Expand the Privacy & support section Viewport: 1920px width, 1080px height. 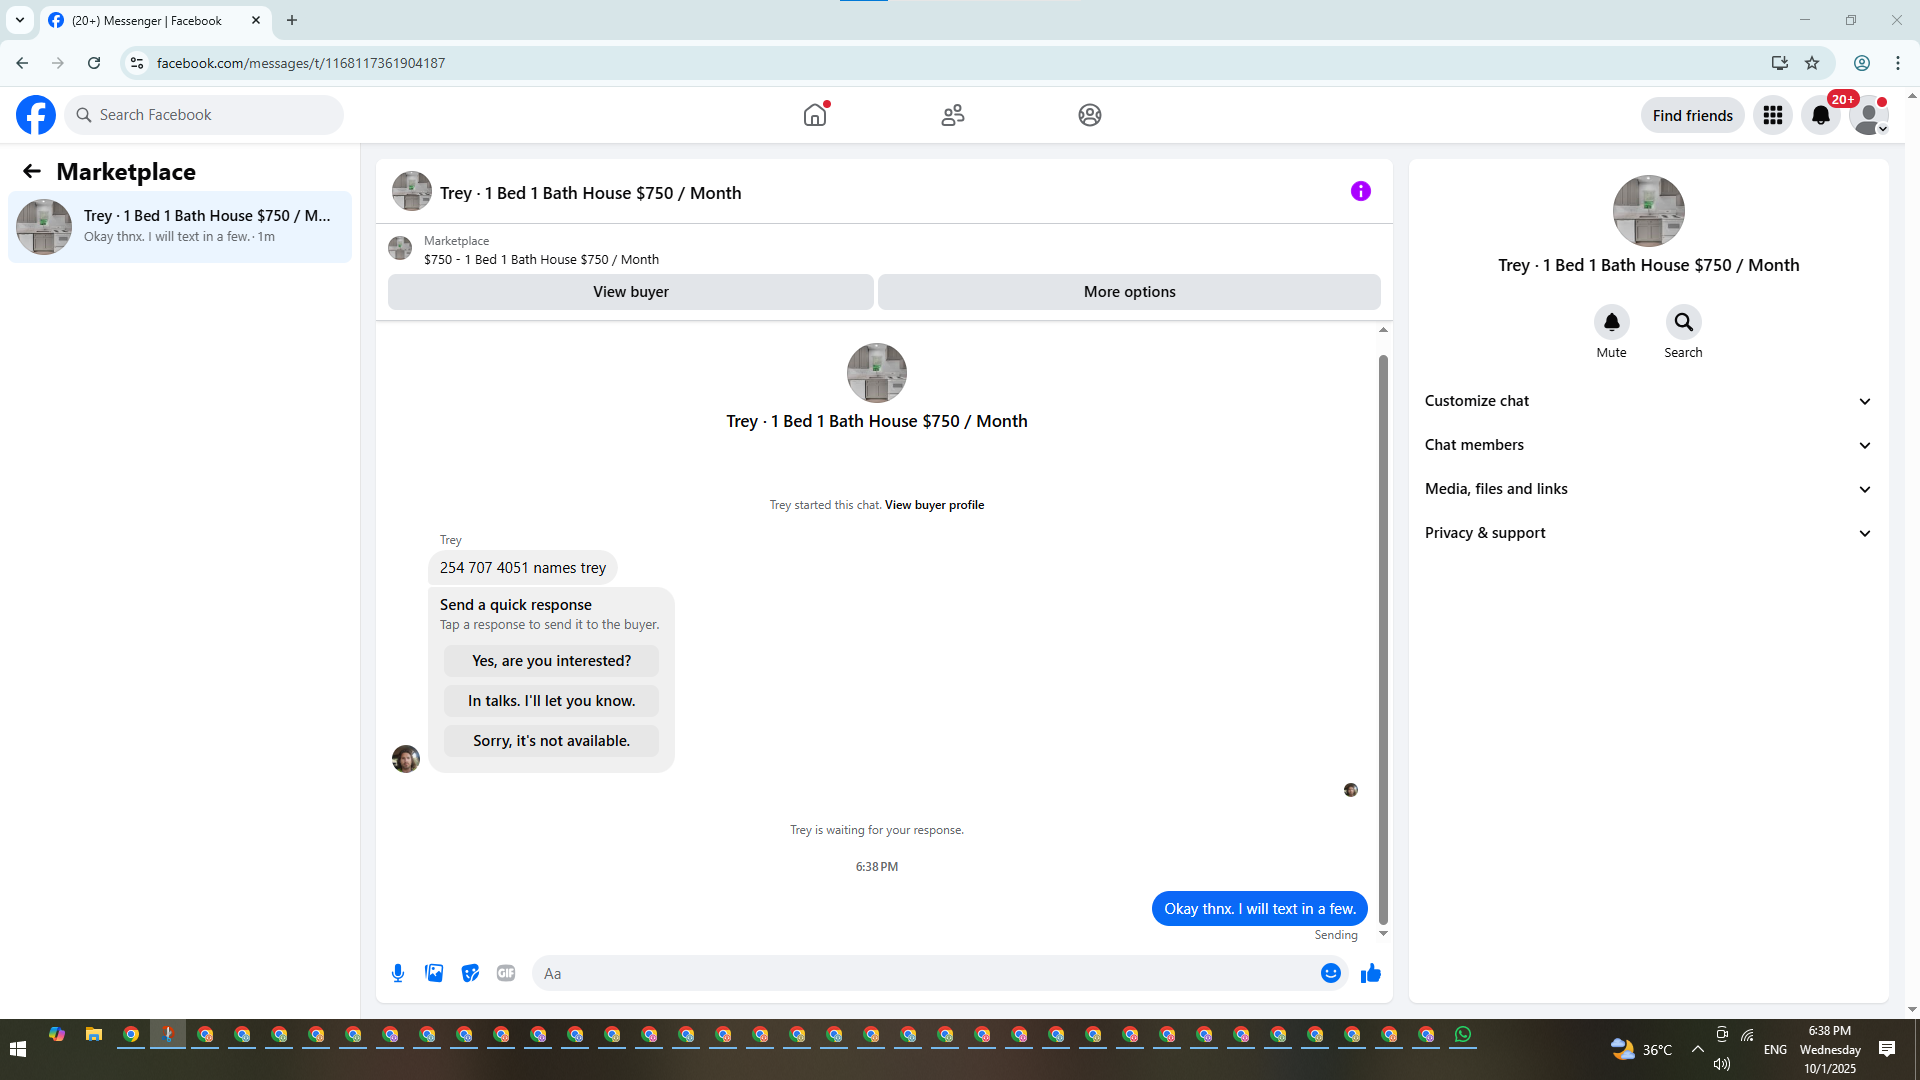pyautogui.click(x=1649, y=533)
